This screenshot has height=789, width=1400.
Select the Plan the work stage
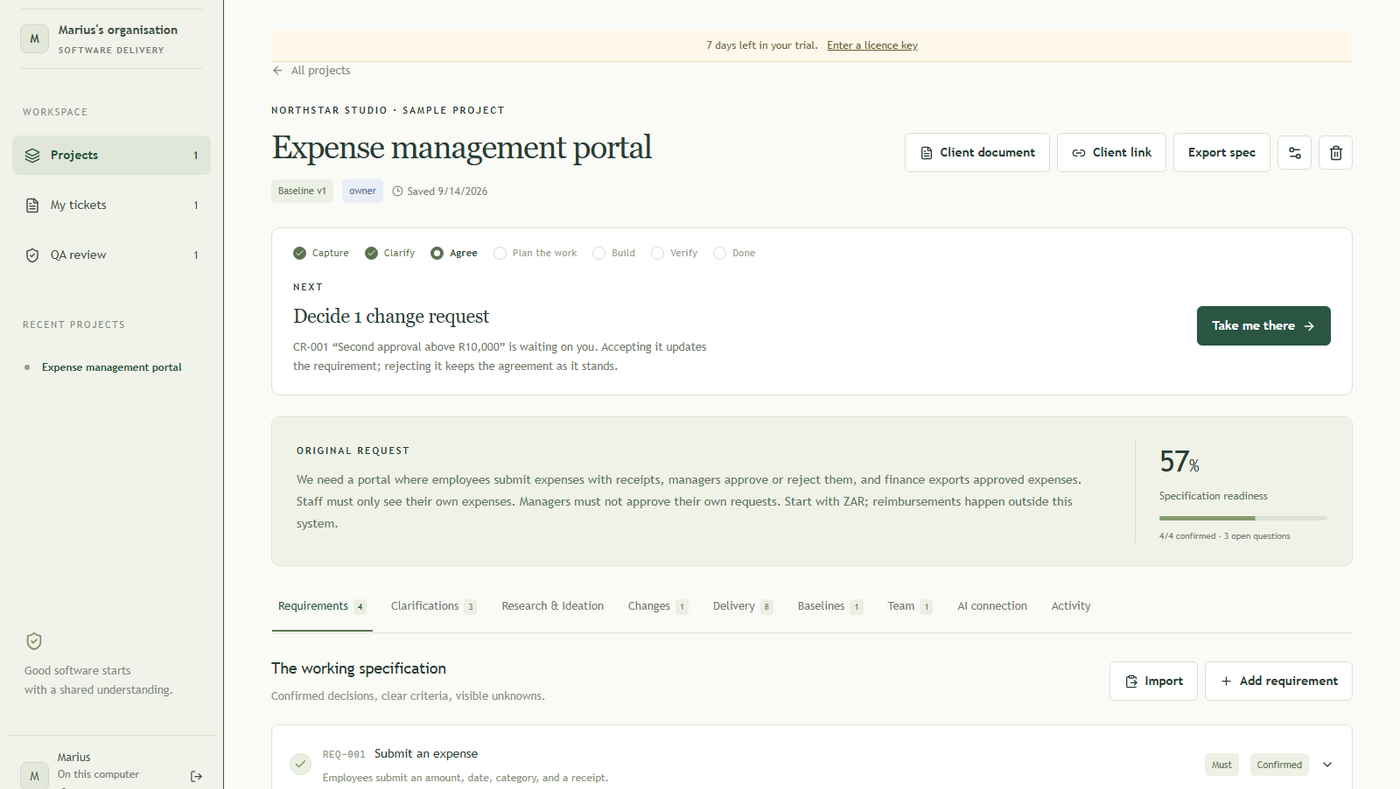[x=536, y=253]
